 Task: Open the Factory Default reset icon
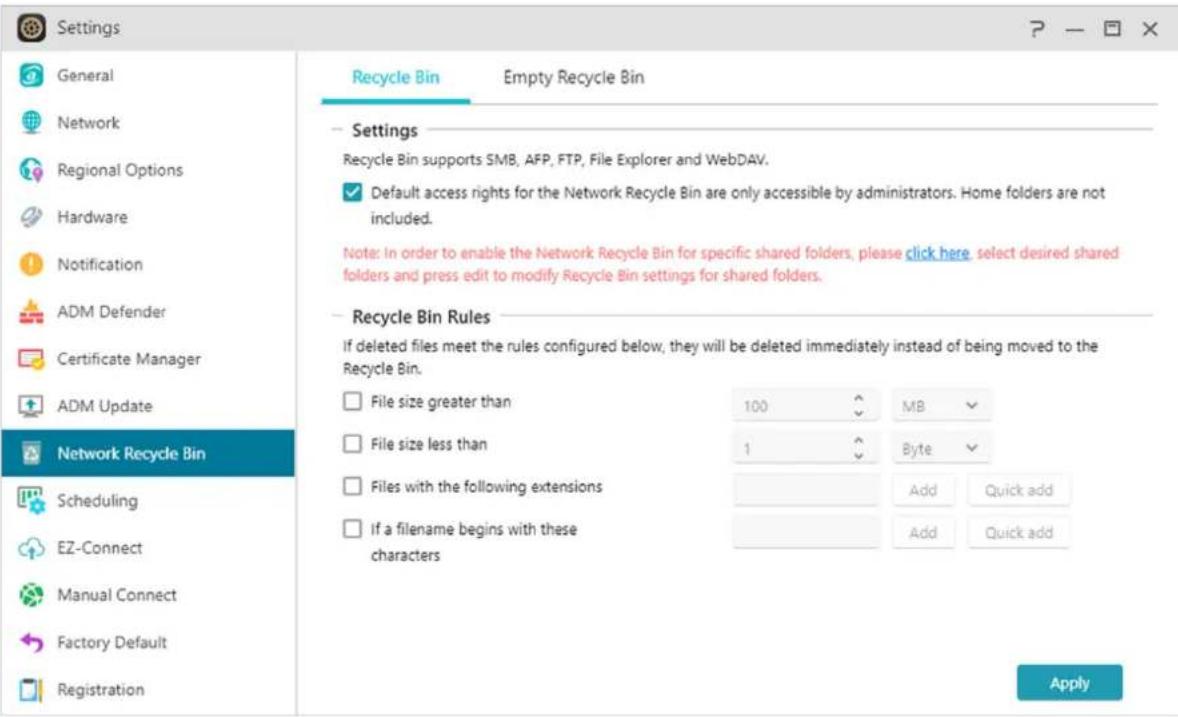coord(30,642)
